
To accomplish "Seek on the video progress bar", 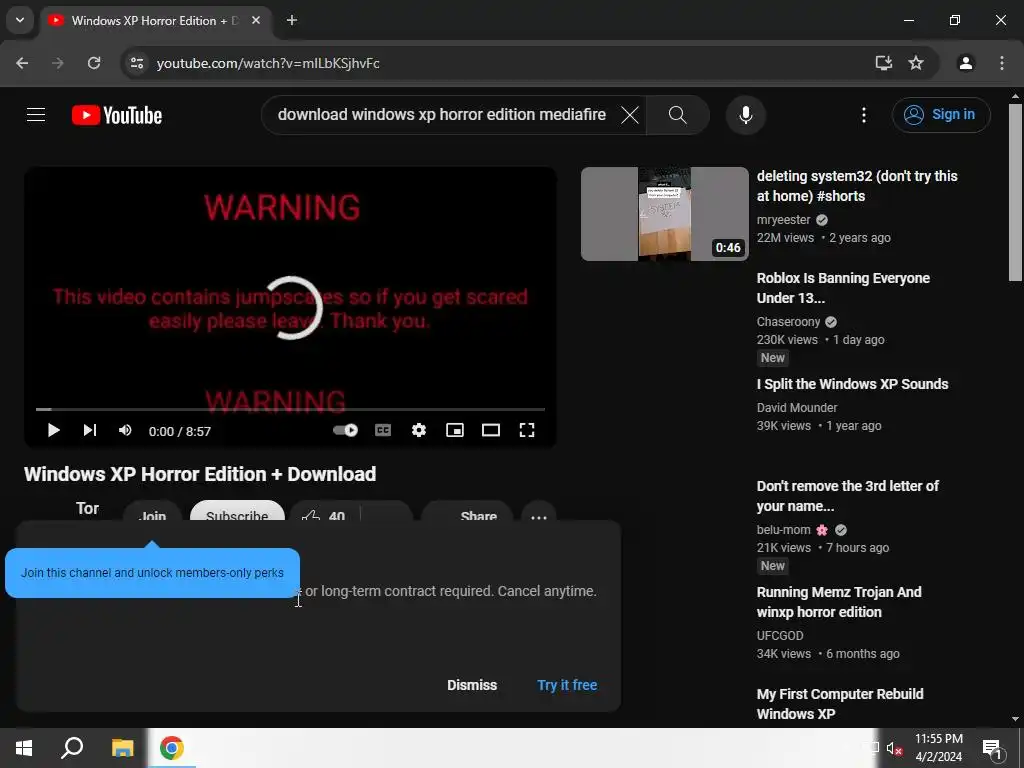I will coord(291,409).
